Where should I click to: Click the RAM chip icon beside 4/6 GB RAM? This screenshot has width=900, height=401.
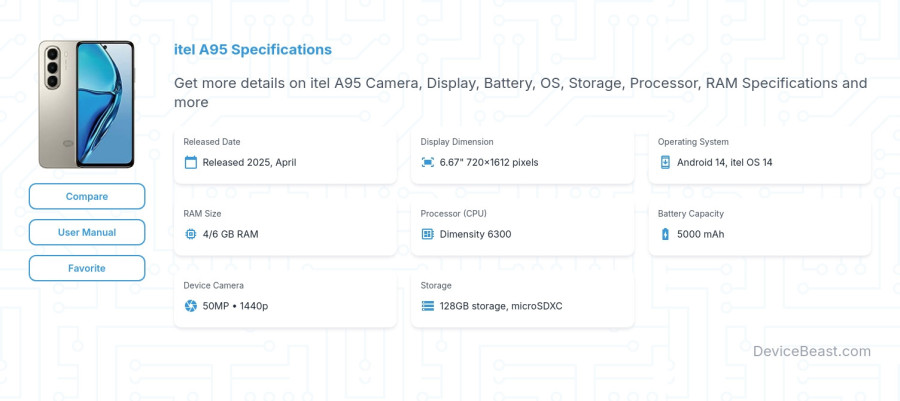click(191, 234)
